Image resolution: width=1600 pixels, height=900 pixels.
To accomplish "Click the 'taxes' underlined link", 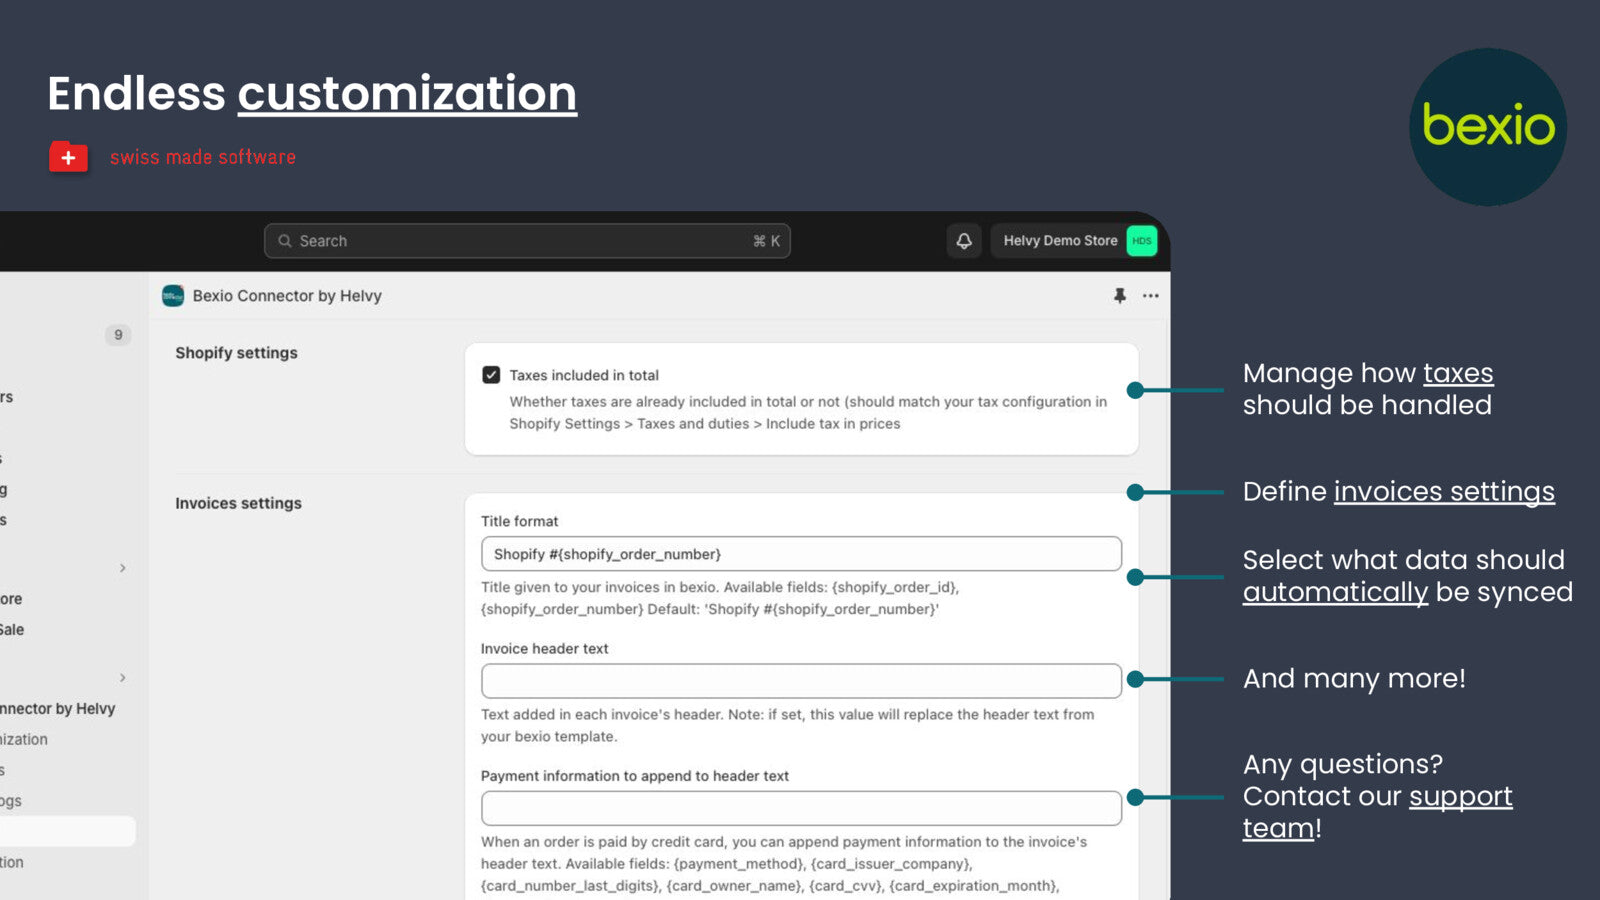I will pyautogui.click(x=1458, y=373).
